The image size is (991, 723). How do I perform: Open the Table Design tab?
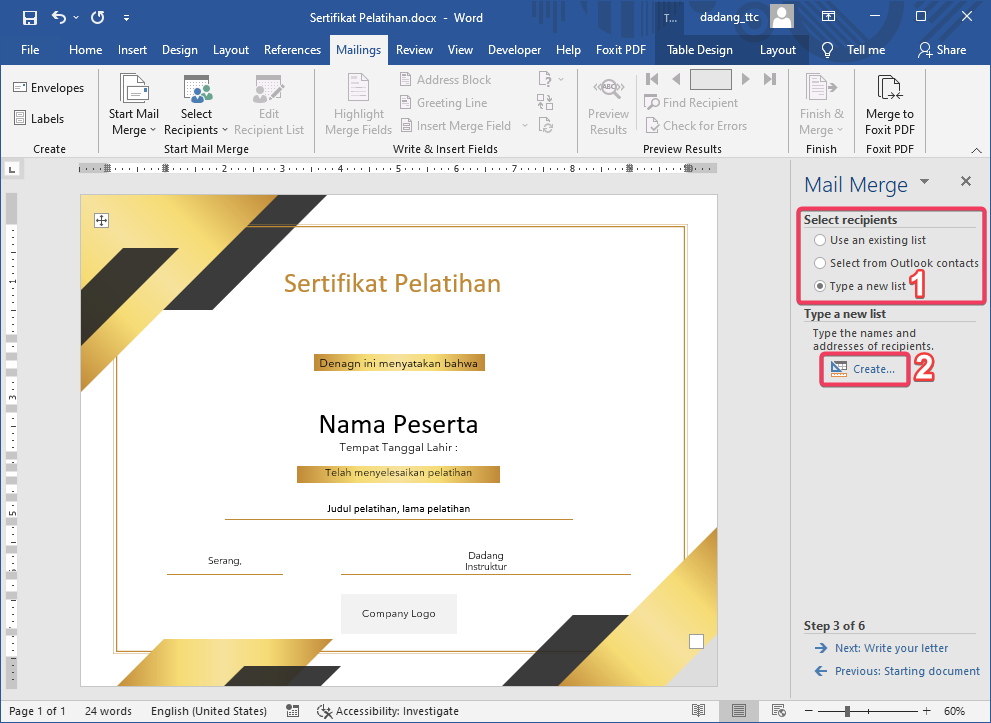tap(699, 49)
